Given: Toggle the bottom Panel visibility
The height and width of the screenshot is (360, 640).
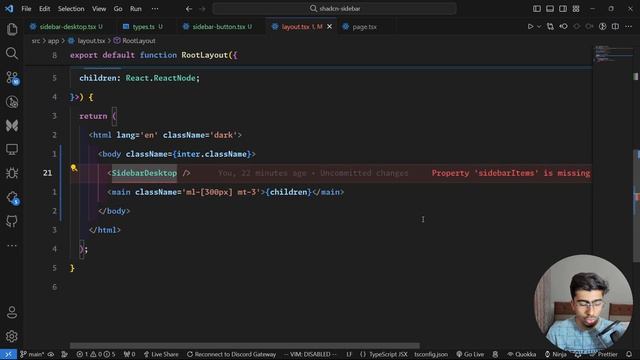Looking at the screenshot, I should 550,9.
